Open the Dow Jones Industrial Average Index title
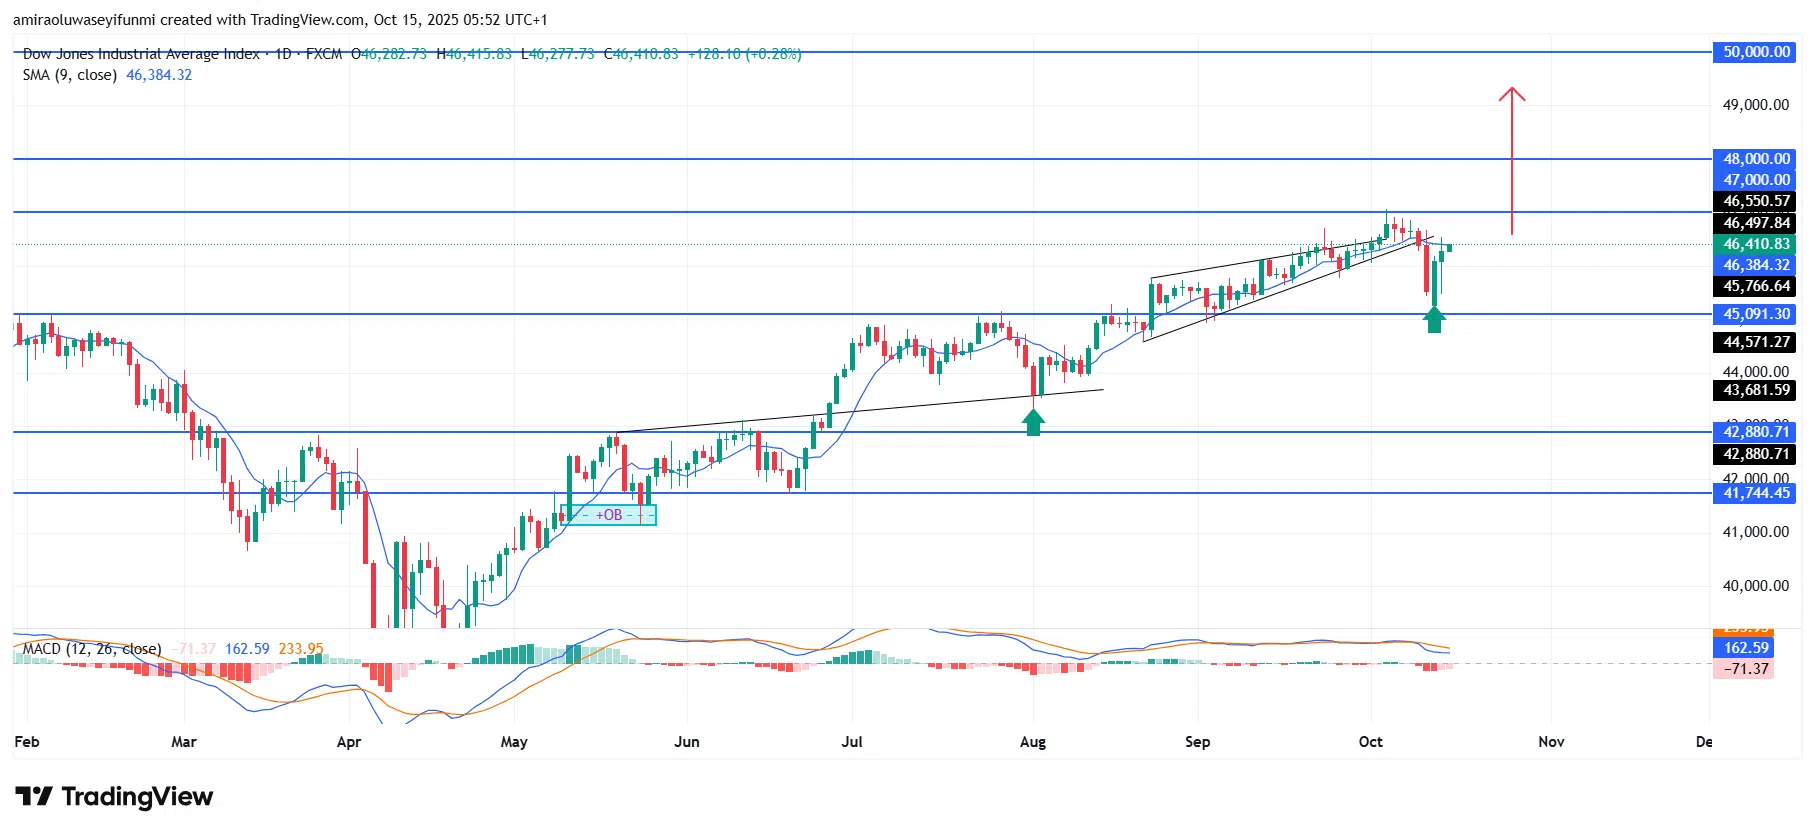 coord(141,54)
